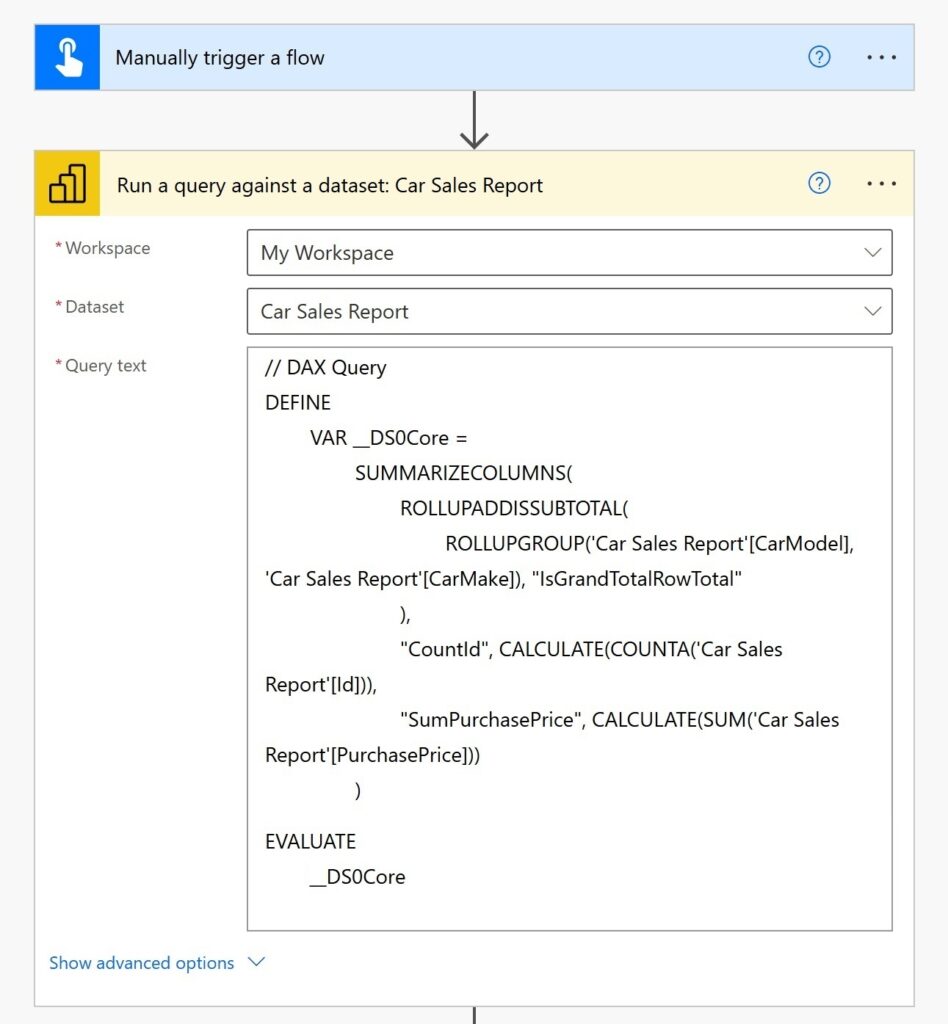Screen dimensions: 948x1024
Task: Expand advanced options chevron arrow
Action: coord(257,962)
